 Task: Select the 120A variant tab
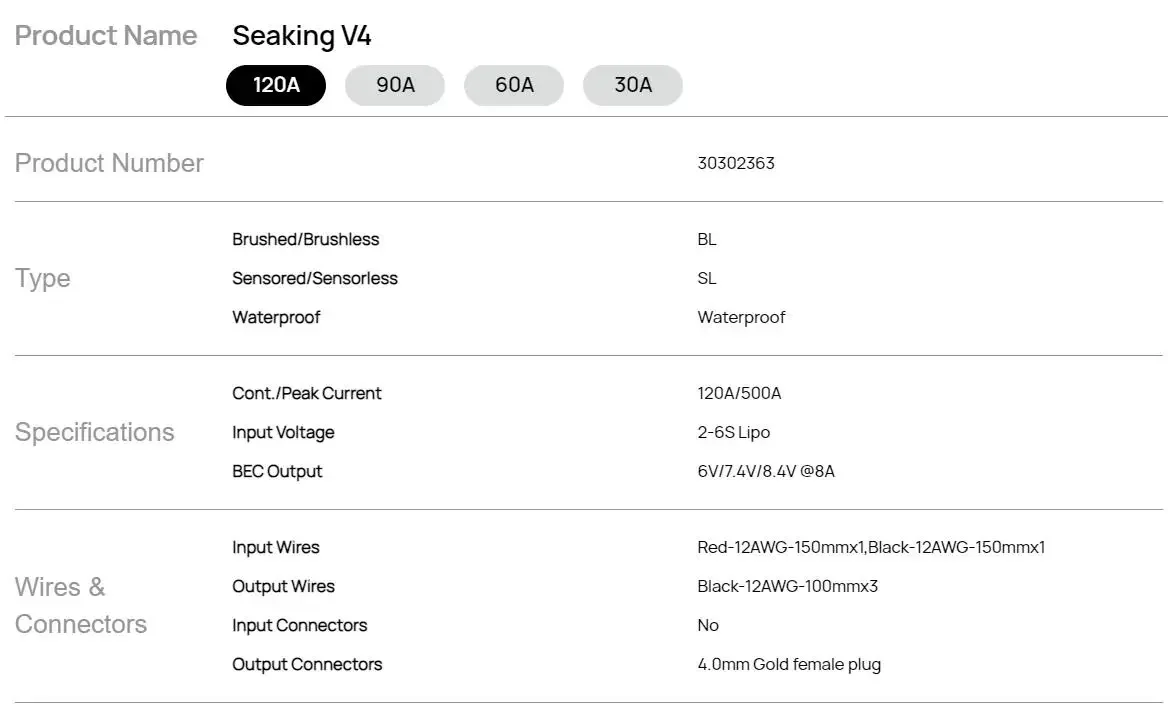click(x=276, y=85)
